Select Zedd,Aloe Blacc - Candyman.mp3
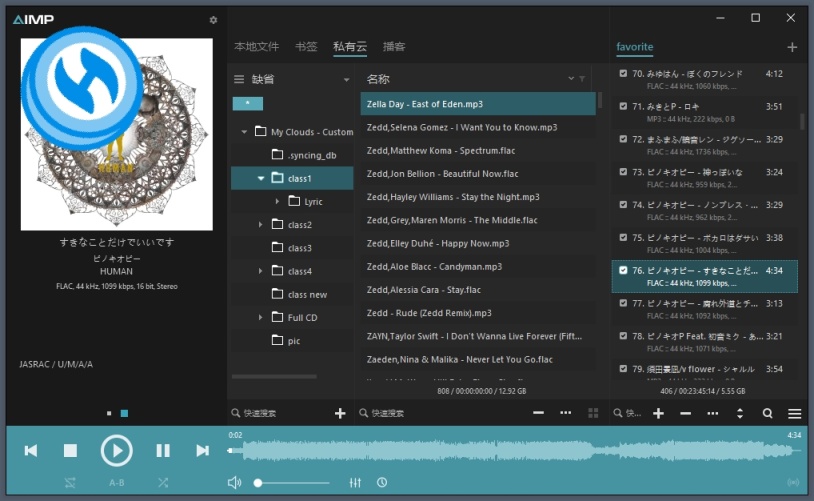 478,266
